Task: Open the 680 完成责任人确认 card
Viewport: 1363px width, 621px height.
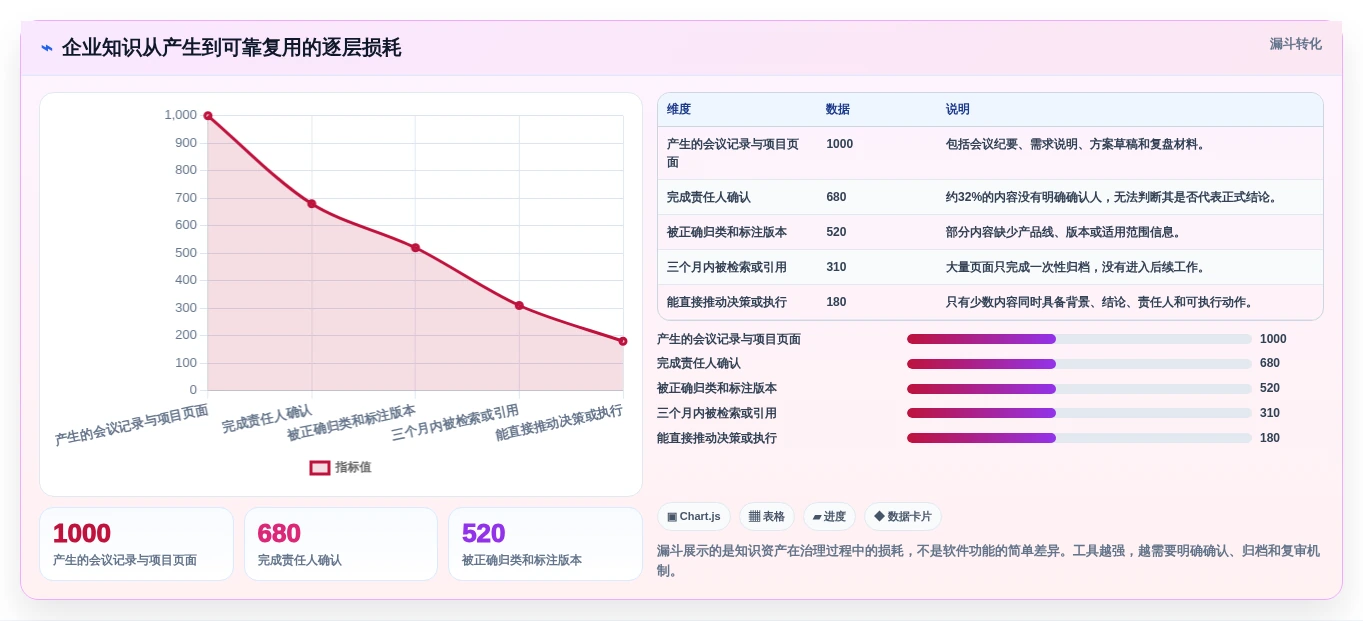Action: click(341, 544)
